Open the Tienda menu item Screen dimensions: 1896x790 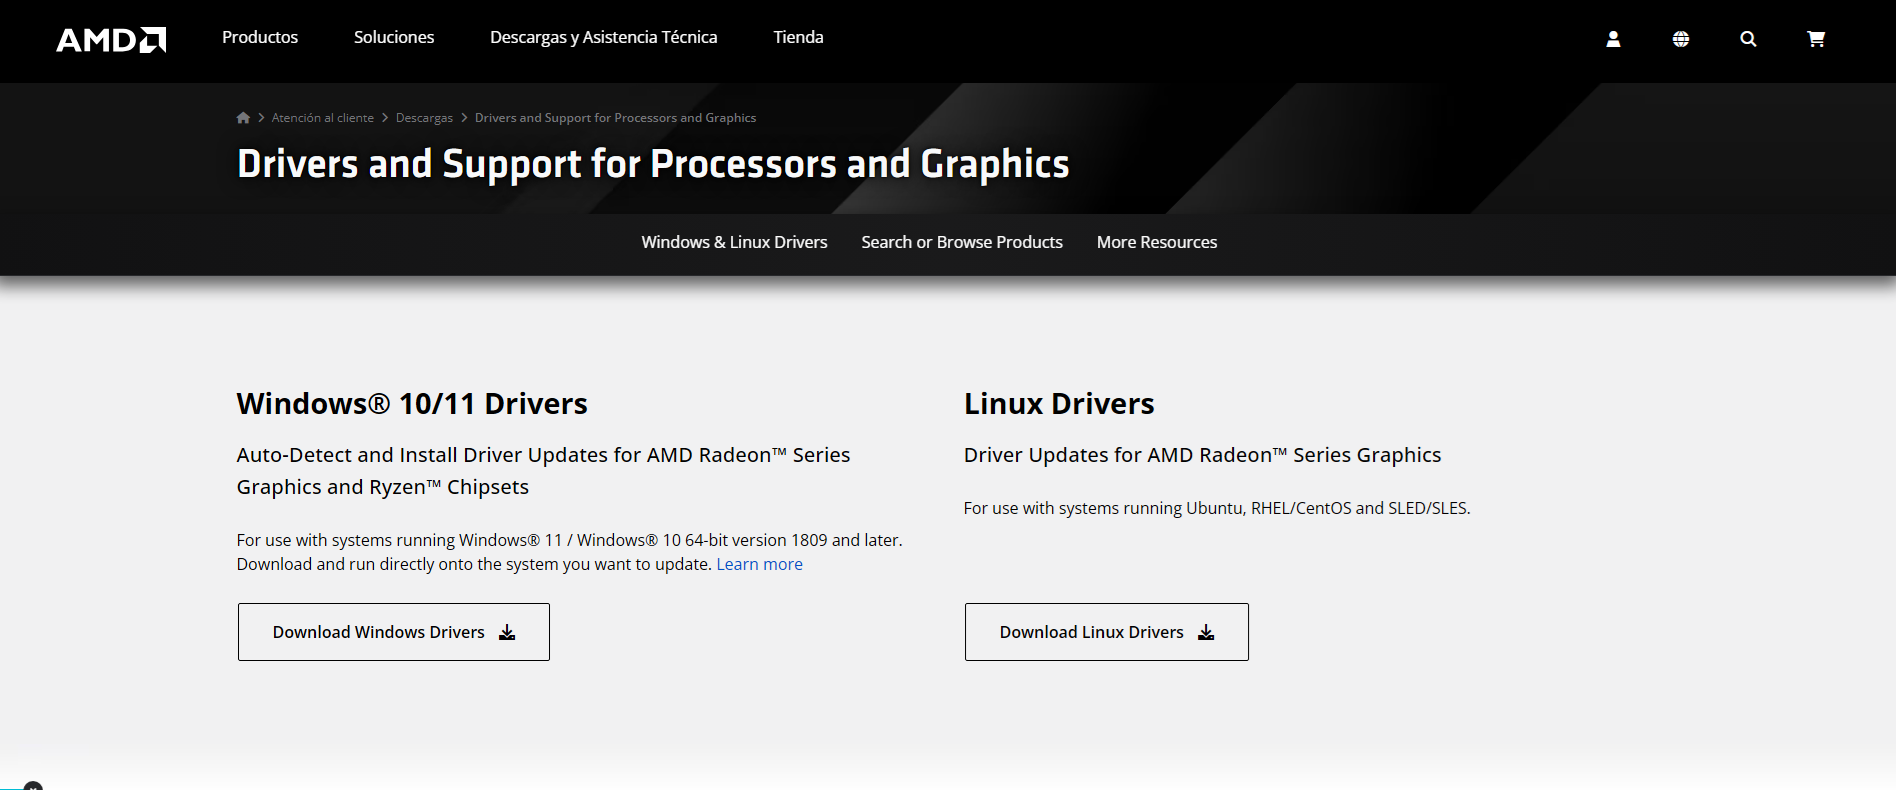point(798,37)
